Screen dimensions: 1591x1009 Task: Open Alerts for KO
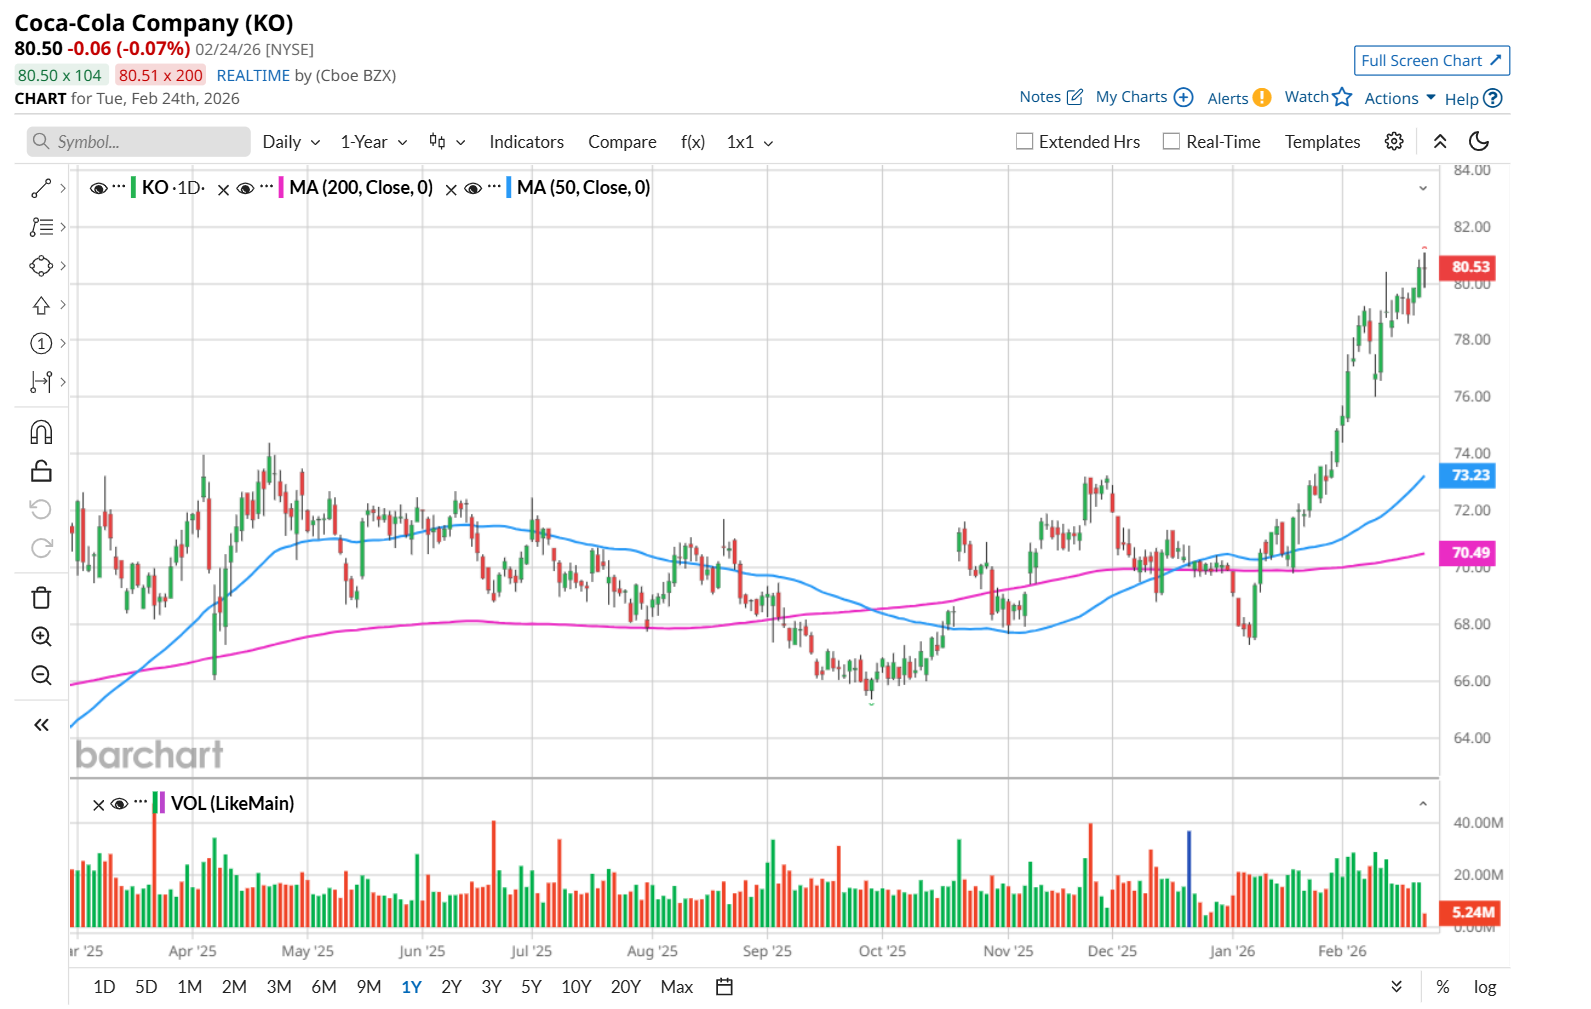(x=1239, y=98)
